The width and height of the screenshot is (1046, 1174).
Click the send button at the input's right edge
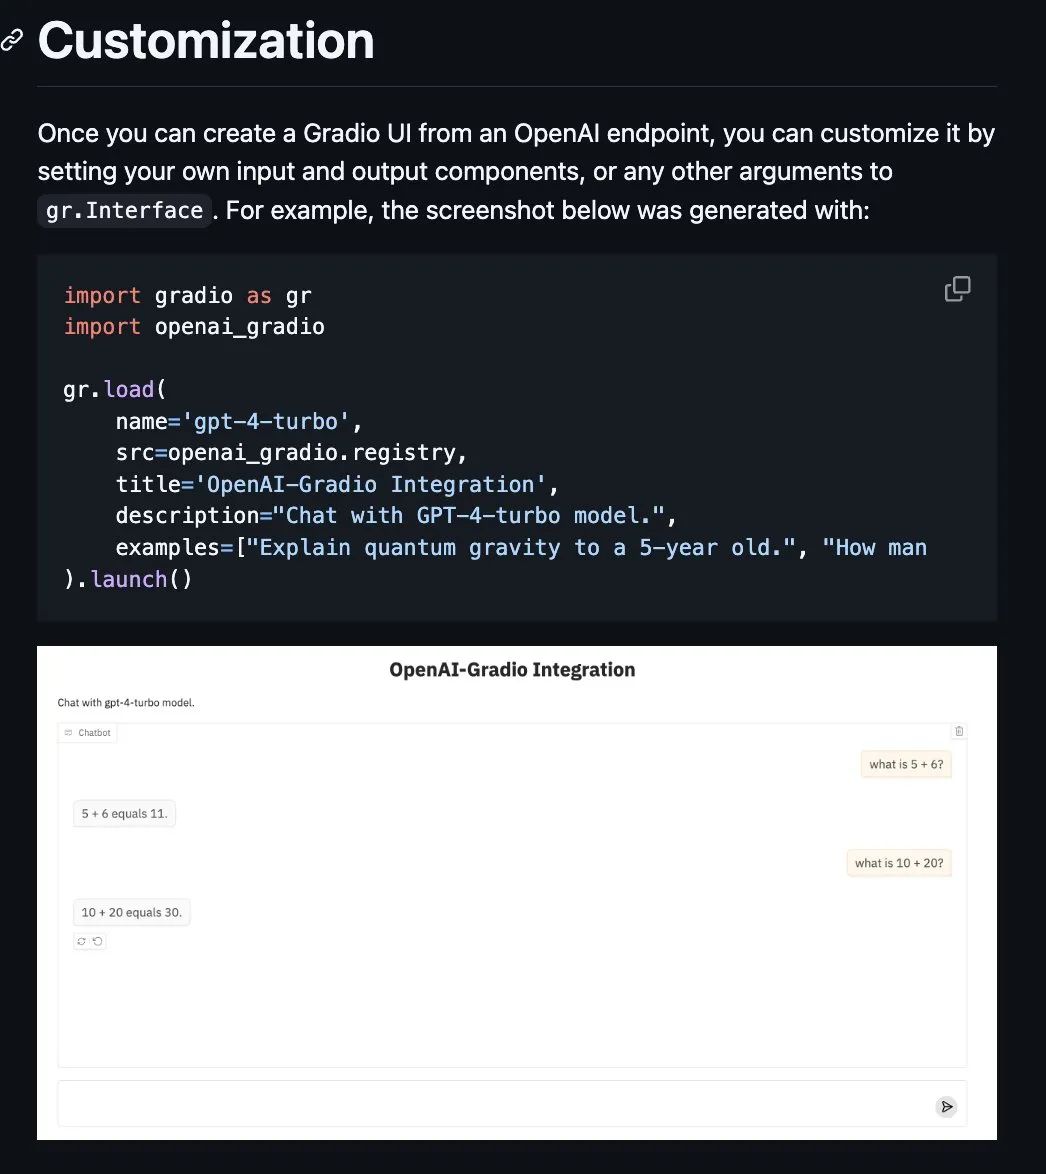[946, 1106]
